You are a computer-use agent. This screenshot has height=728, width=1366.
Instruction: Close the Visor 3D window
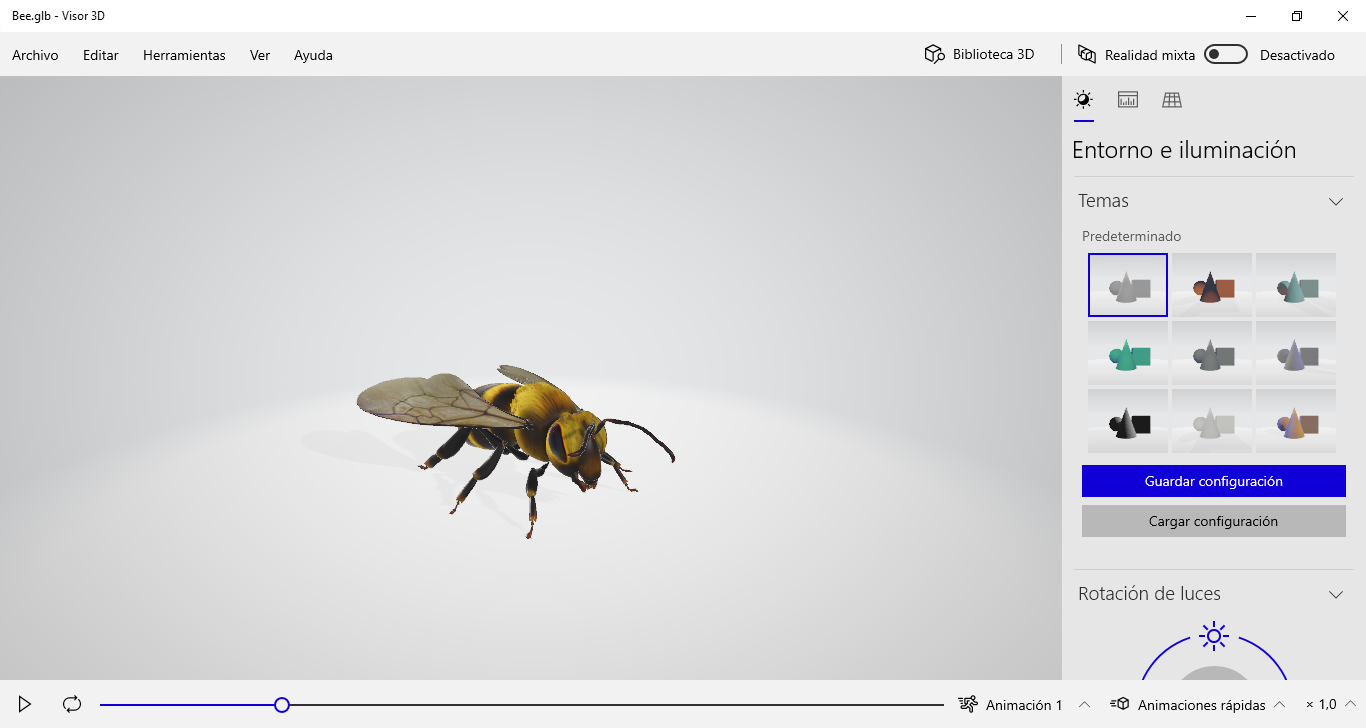click(x=1343, y=16)
